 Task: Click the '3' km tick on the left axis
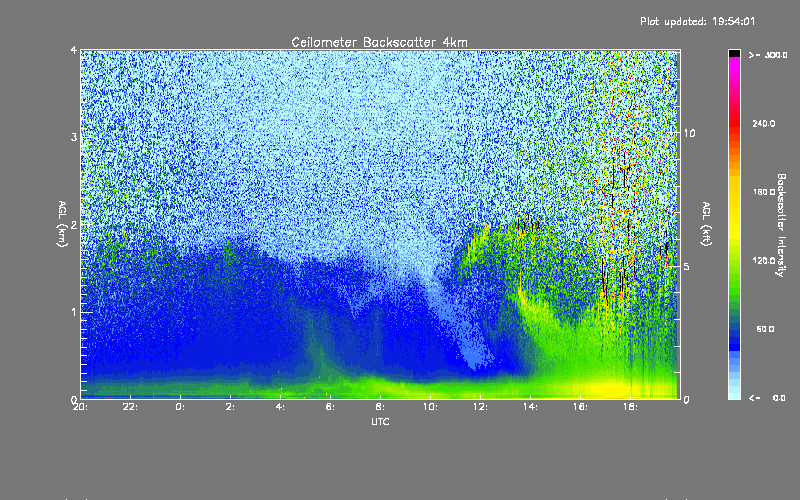click(x=74, y=137)
